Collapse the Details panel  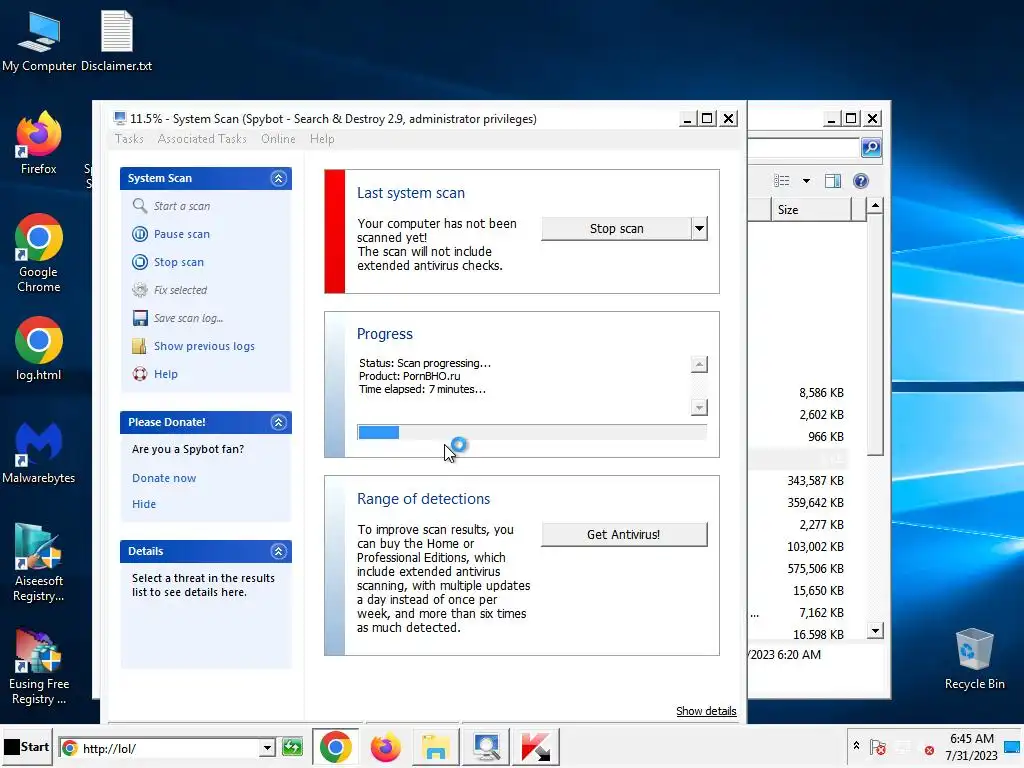278,552
